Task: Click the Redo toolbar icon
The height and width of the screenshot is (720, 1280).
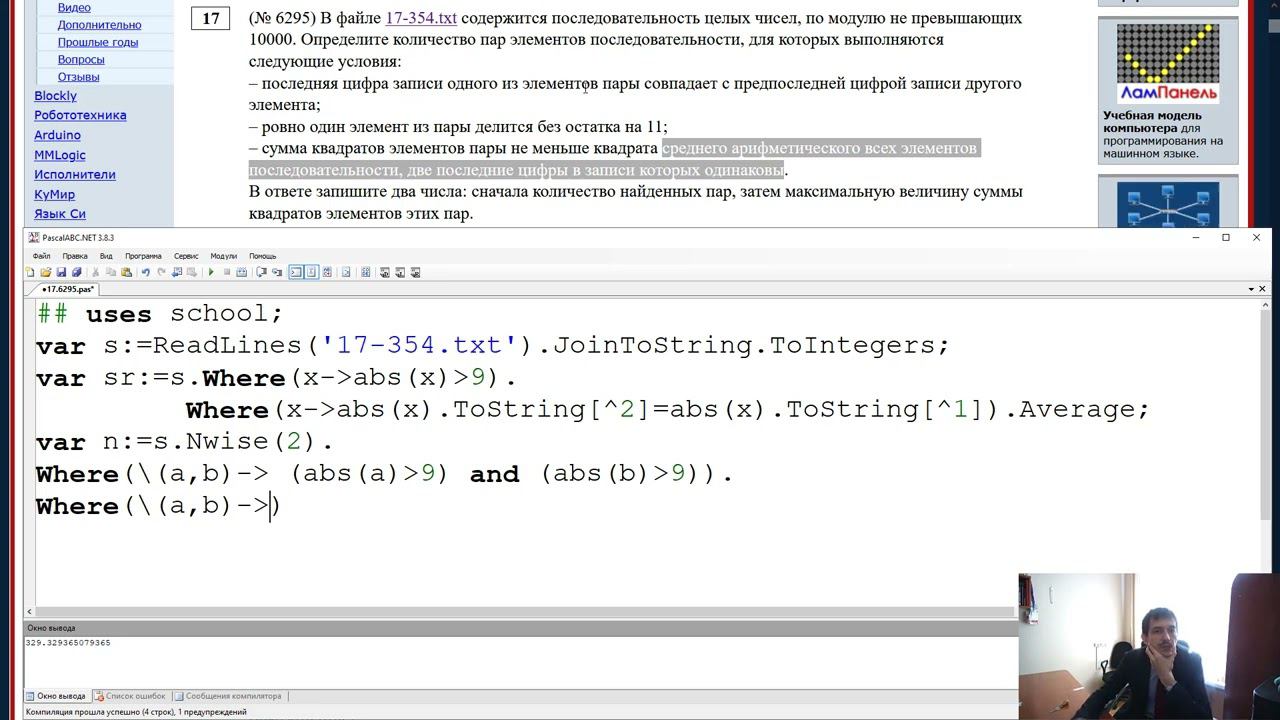Action: [x=161, y=272]
